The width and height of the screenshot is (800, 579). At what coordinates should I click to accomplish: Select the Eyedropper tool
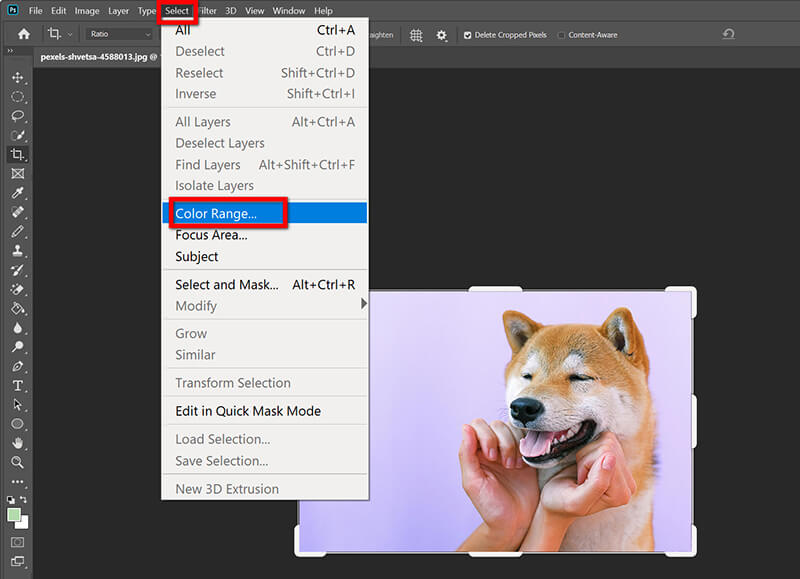[18, 192]
